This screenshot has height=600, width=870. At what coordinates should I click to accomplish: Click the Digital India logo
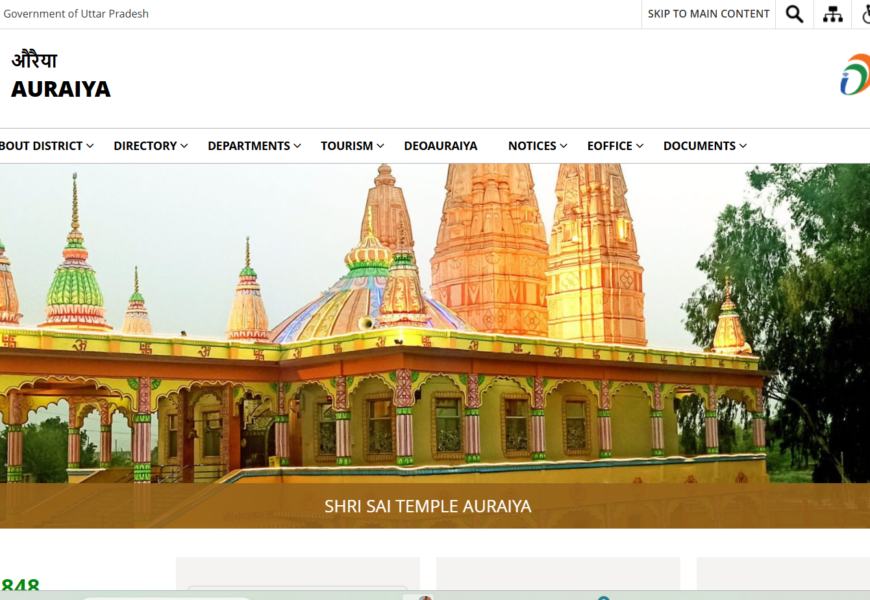(855, 75)
